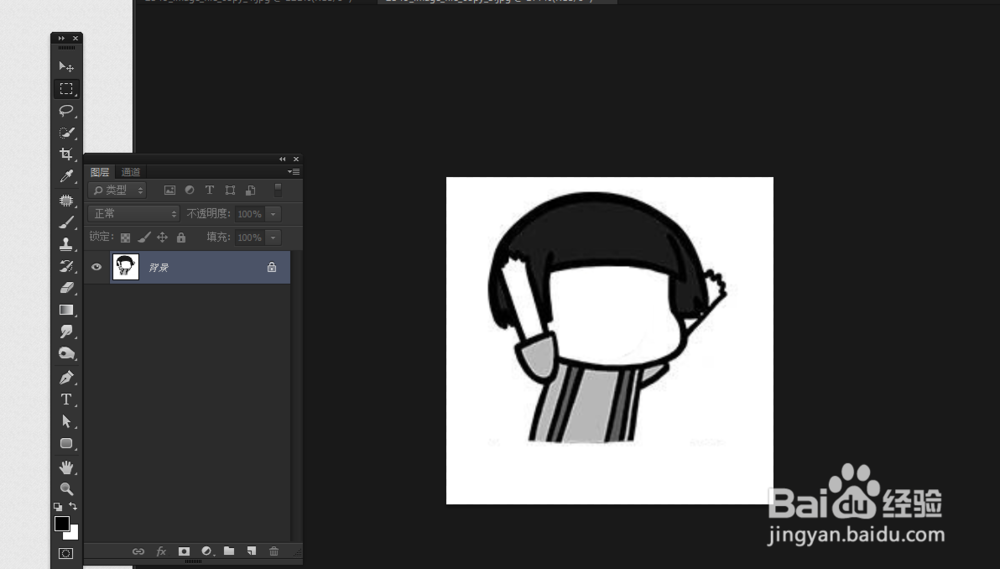
Task: Select the Move tool
Action: click(x=66, y=67)
